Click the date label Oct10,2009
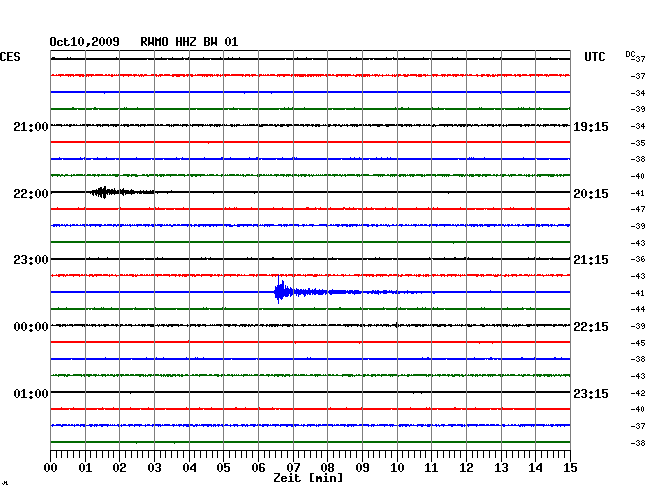650x494 pixels. (84, 42)
